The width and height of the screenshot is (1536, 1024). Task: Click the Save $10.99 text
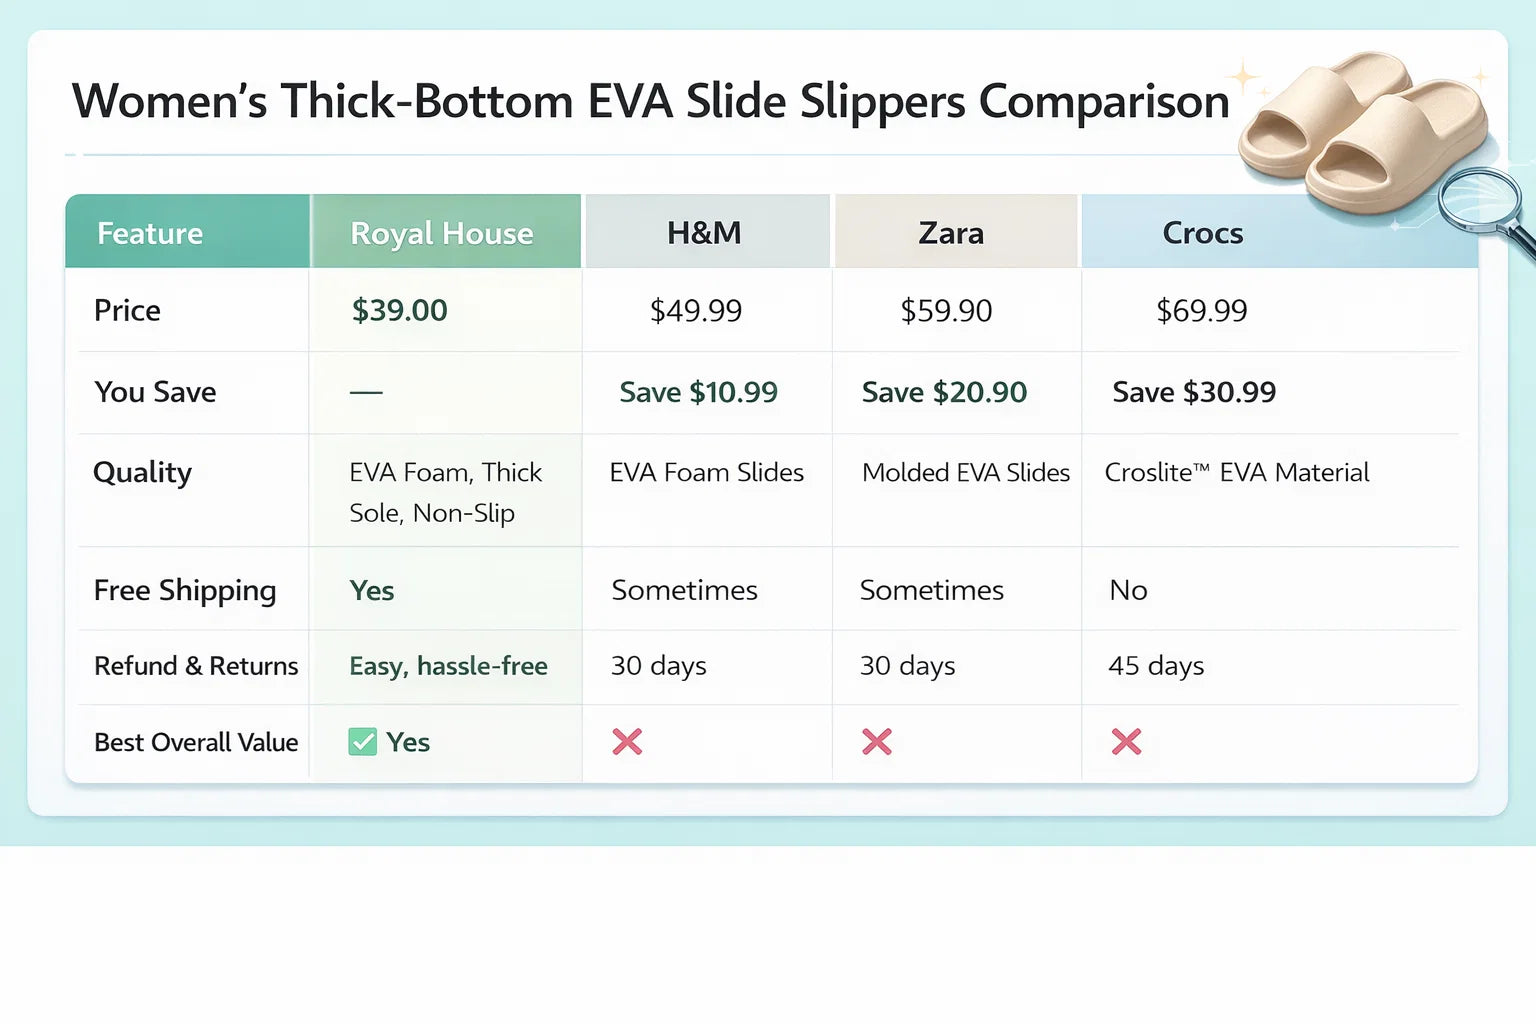pos(698,392)
